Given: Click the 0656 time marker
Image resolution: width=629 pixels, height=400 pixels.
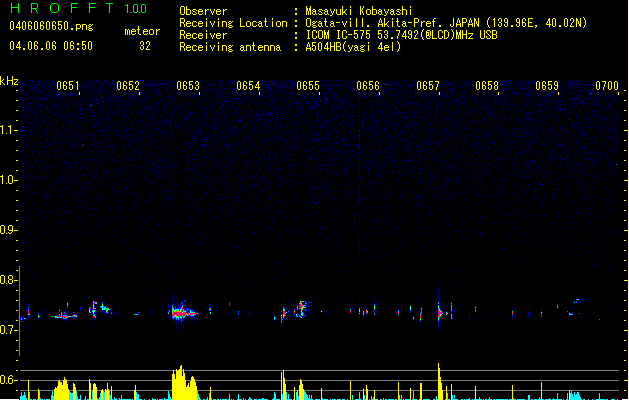Looking at the screenshot, I should 368,86.
